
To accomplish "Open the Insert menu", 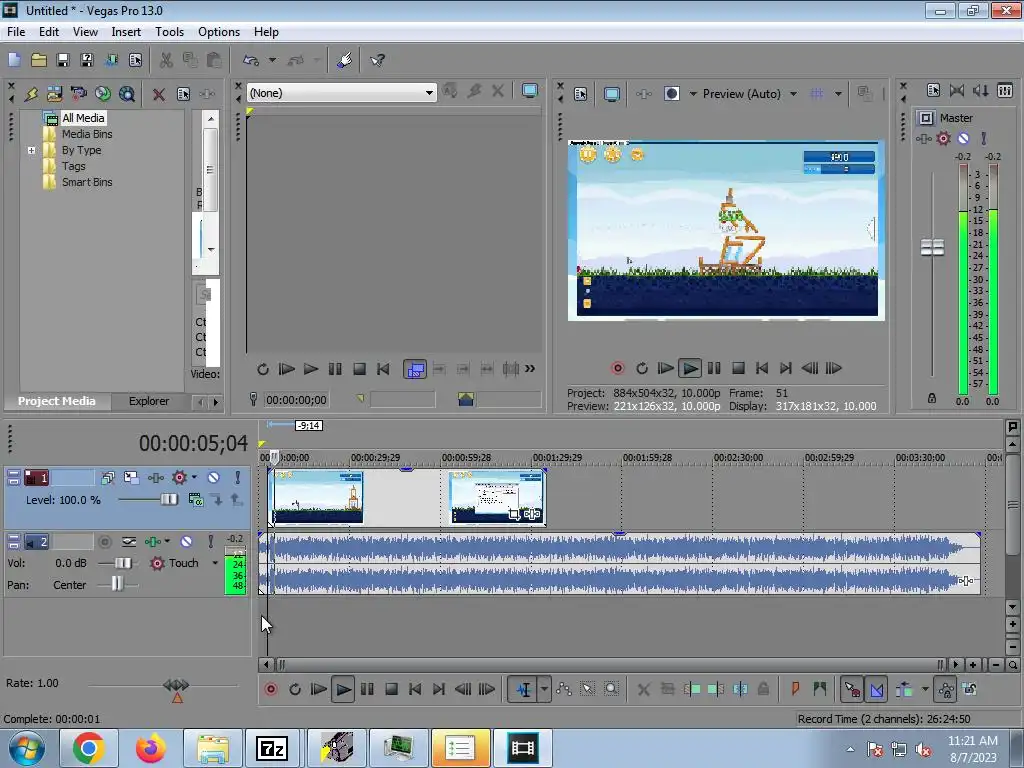I will point(126,31).
